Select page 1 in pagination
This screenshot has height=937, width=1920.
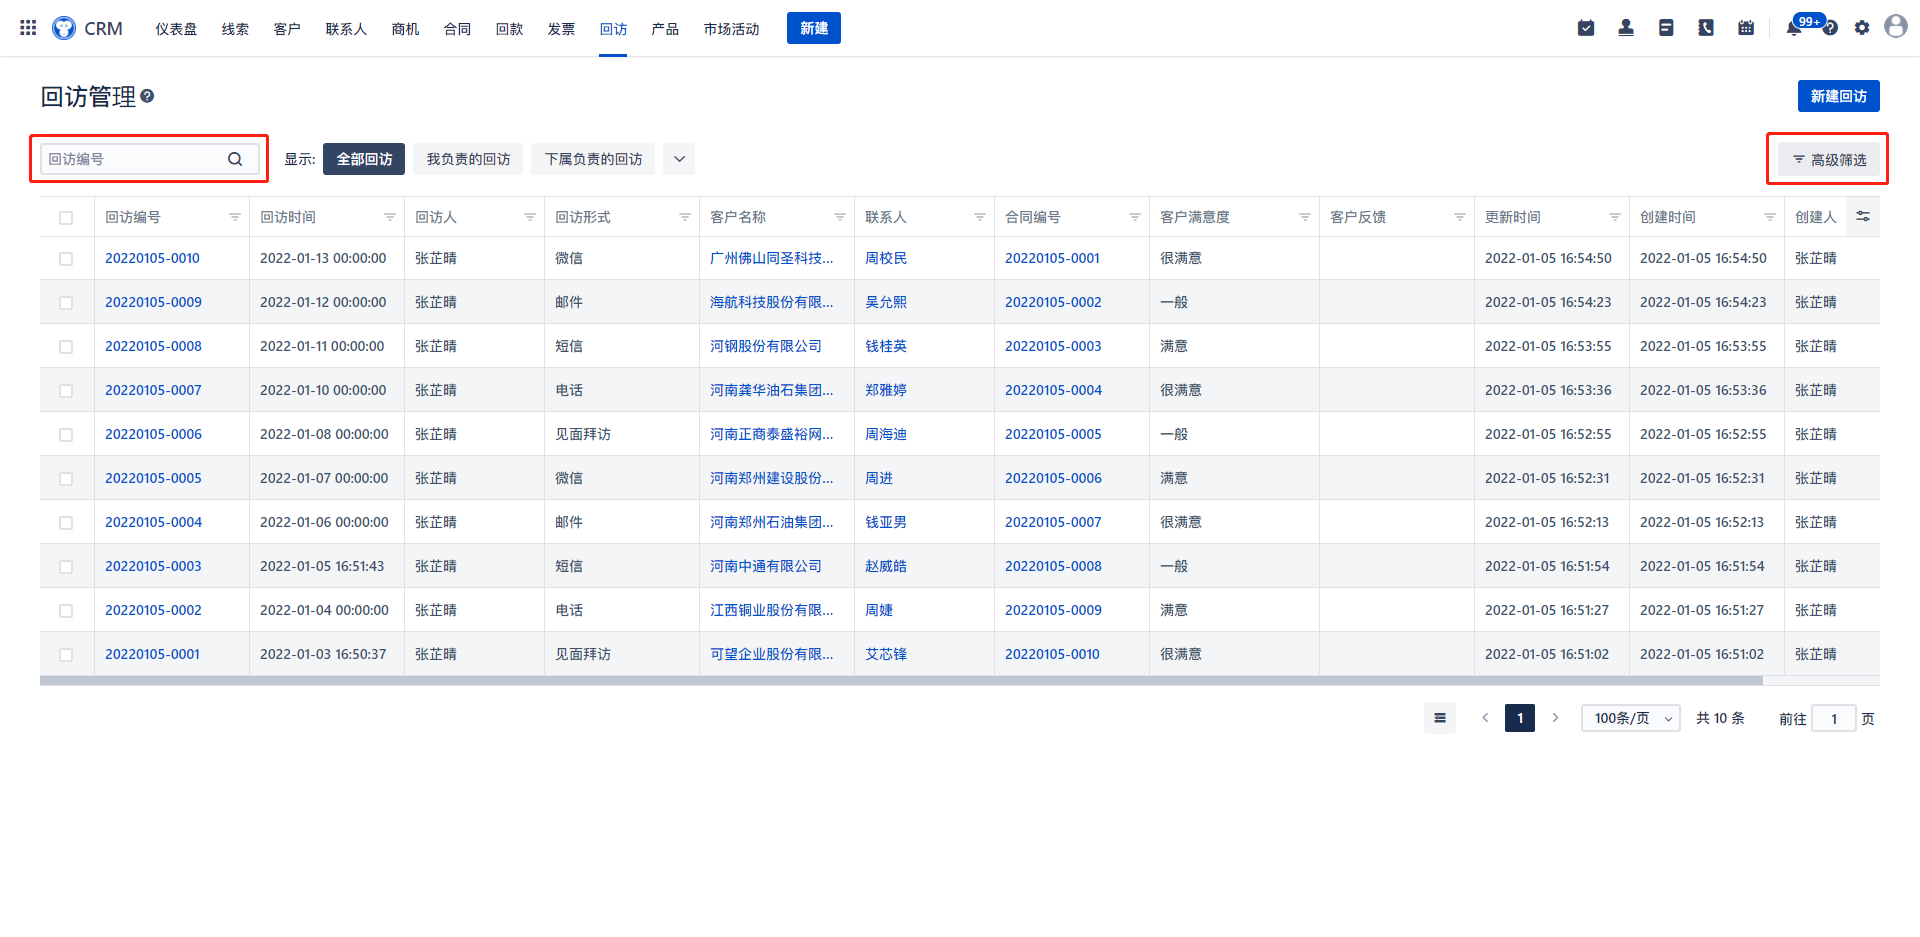pyautogui.click(x=1520, y=718)
